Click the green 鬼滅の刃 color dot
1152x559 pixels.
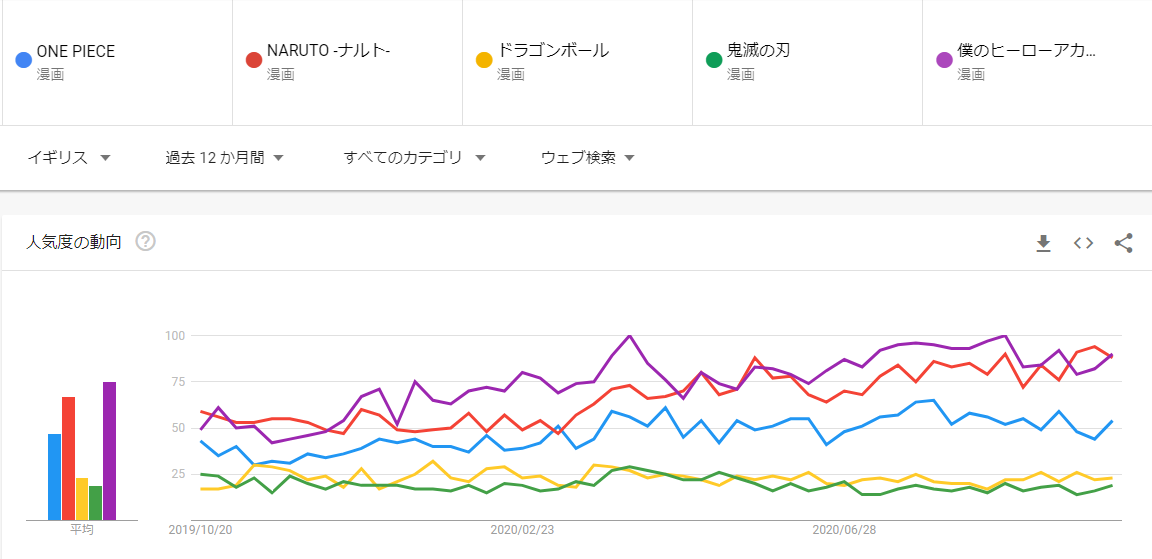[x=714, y=60]
